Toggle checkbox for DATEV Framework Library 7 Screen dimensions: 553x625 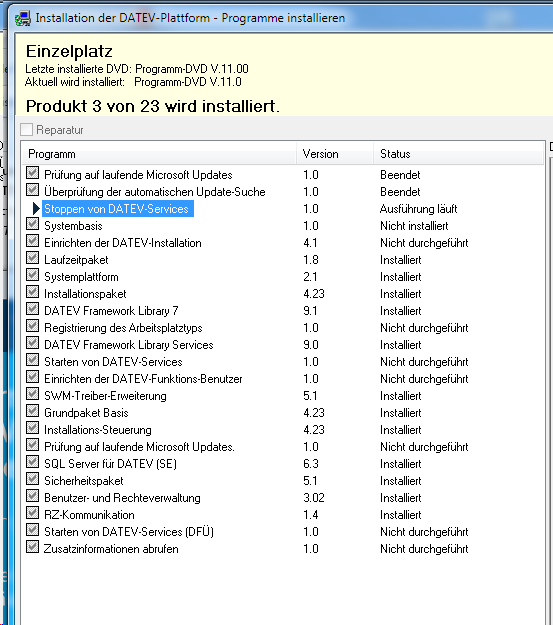33,309
